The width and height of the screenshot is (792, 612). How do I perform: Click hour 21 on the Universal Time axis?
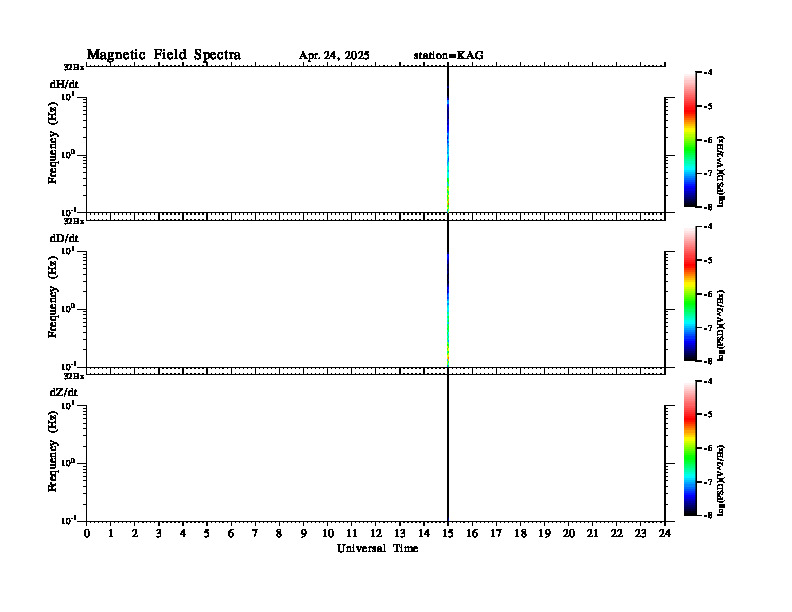pyautogui.click(x=592, y=533)
